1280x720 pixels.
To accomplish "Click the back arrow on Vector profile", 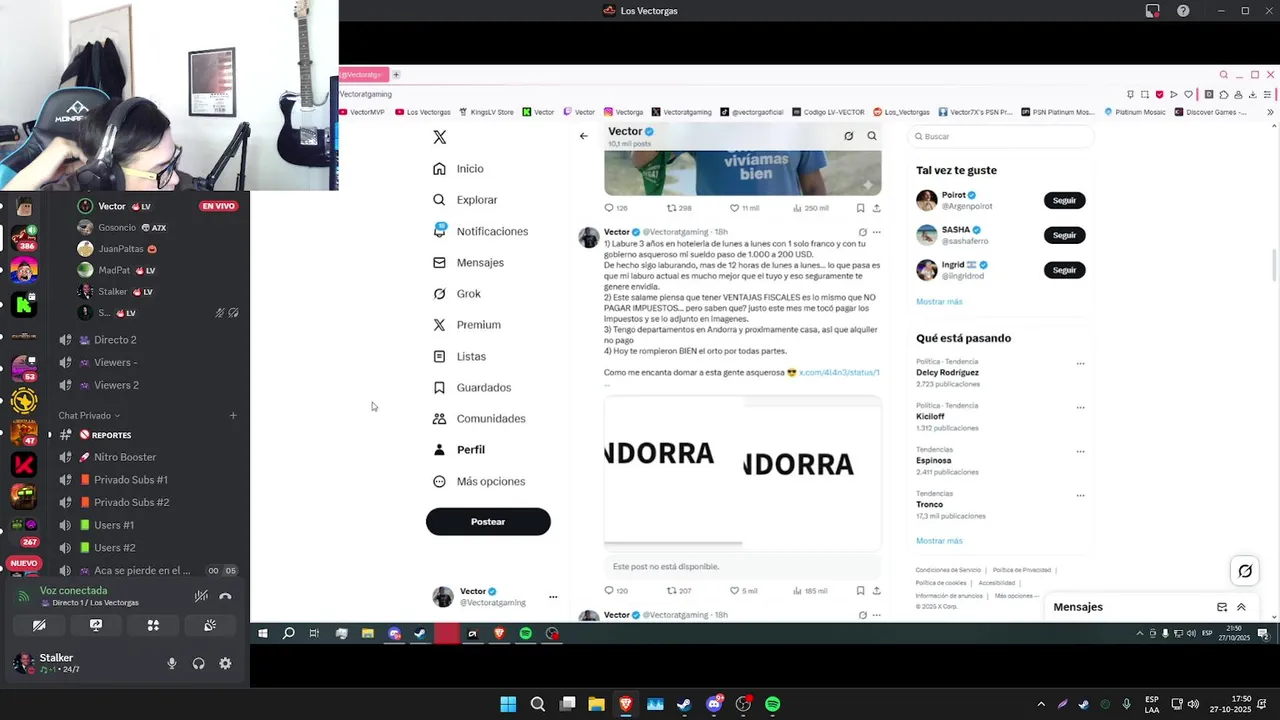I will tap(584, 136).
